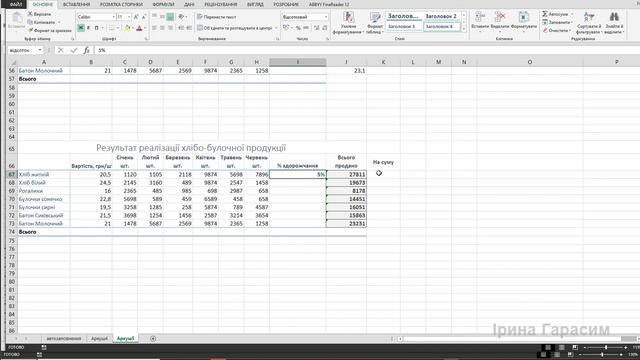640x360 pixels.
Task: Click the insert function fx icon
Action: coord(87,50)
